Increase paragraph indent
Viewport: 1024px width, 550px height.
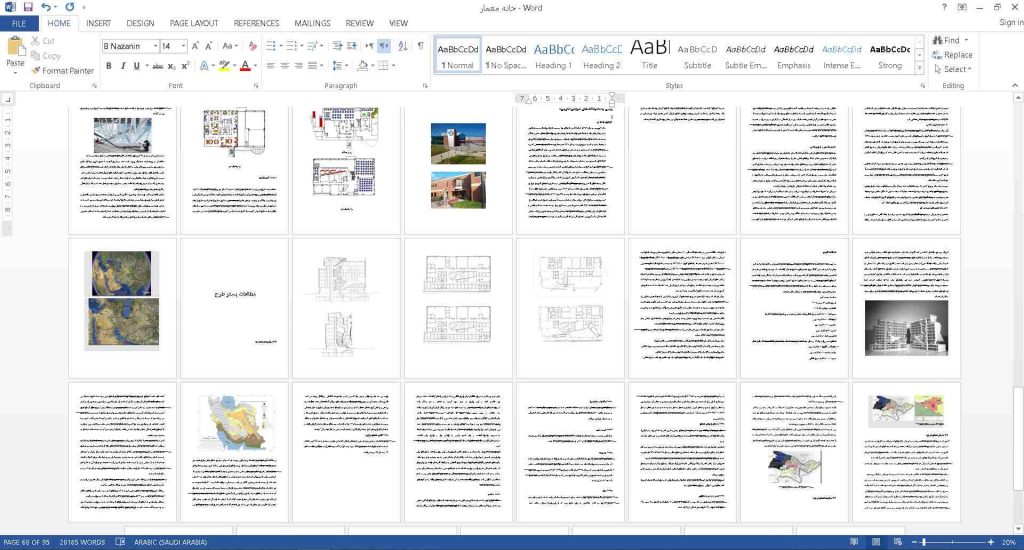(352, 46)
